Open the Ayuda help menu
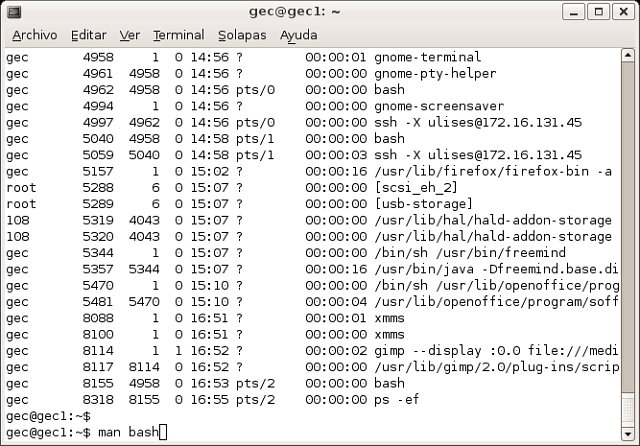This screenshot has height=446, width=640. point(299,35)
